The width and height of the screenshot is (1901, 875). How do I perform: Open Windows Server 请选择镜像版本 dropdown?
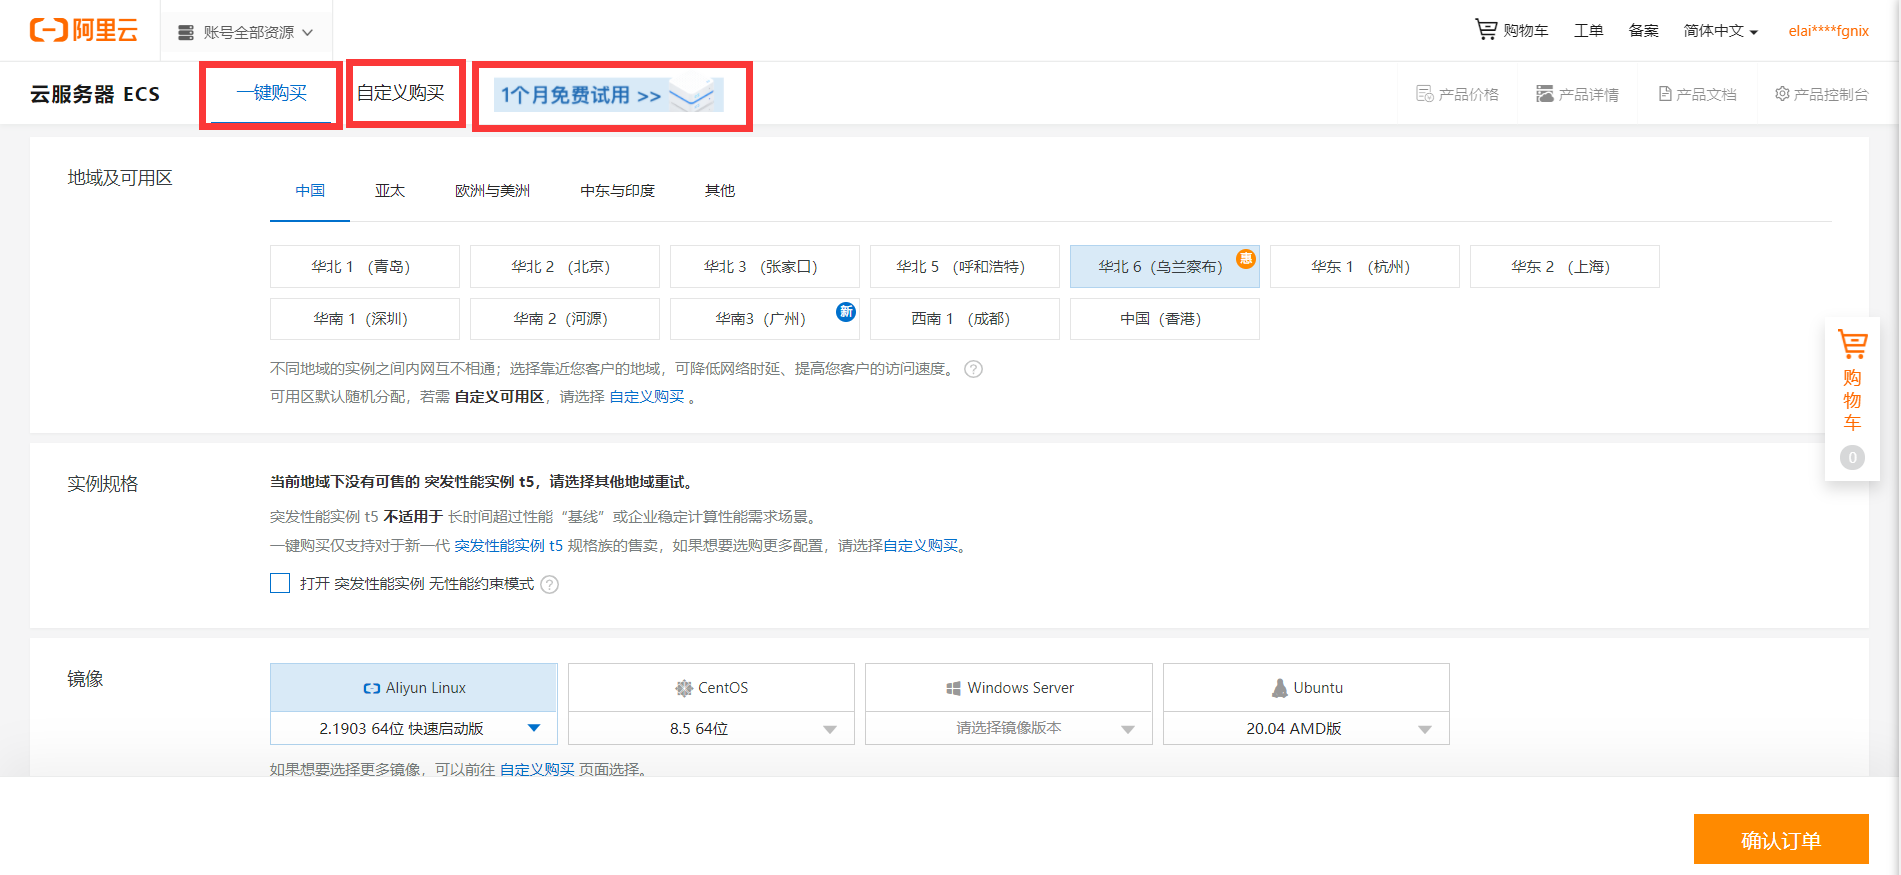[x=1008, y=728]
